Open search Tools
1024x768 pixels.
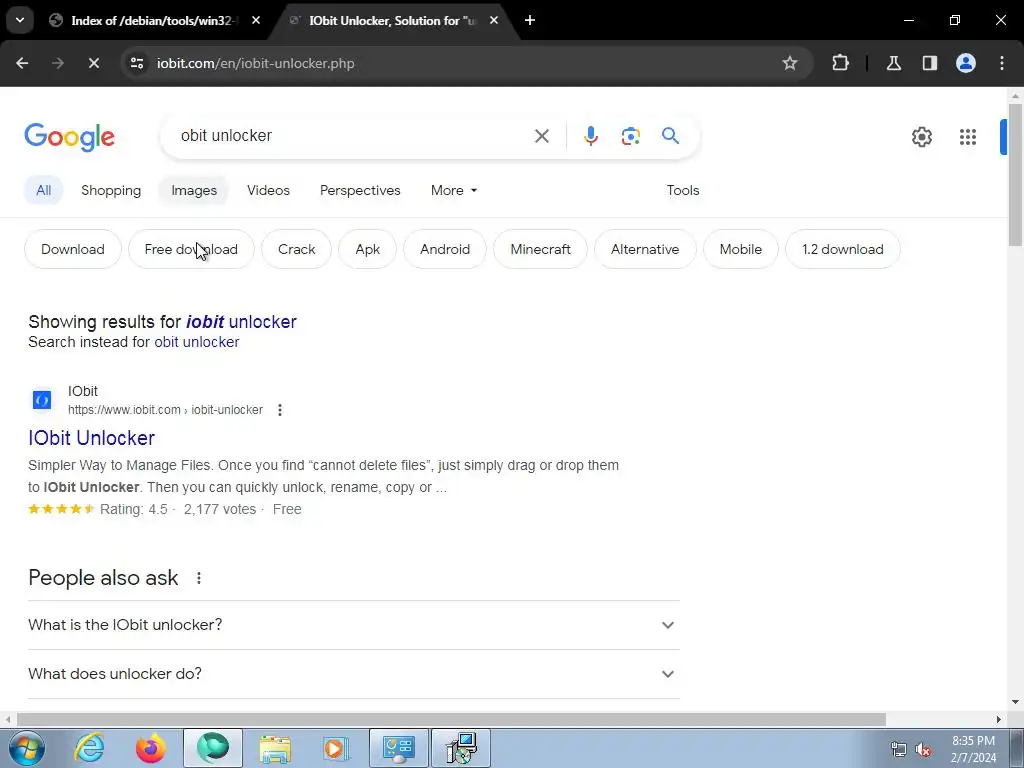click(x=682, y=190)
